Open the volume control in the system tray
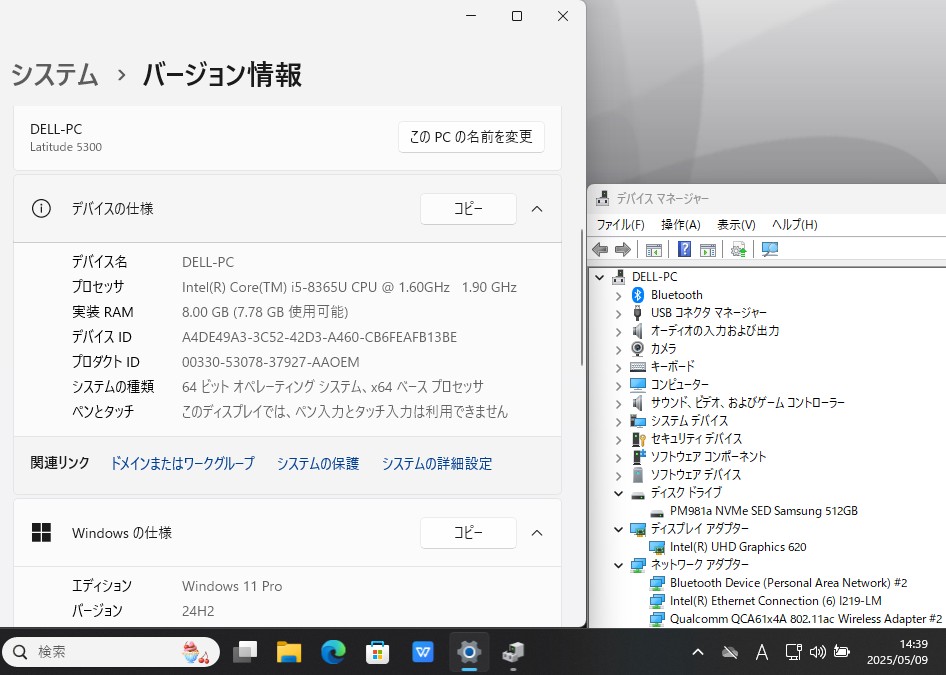 [817, 651]
